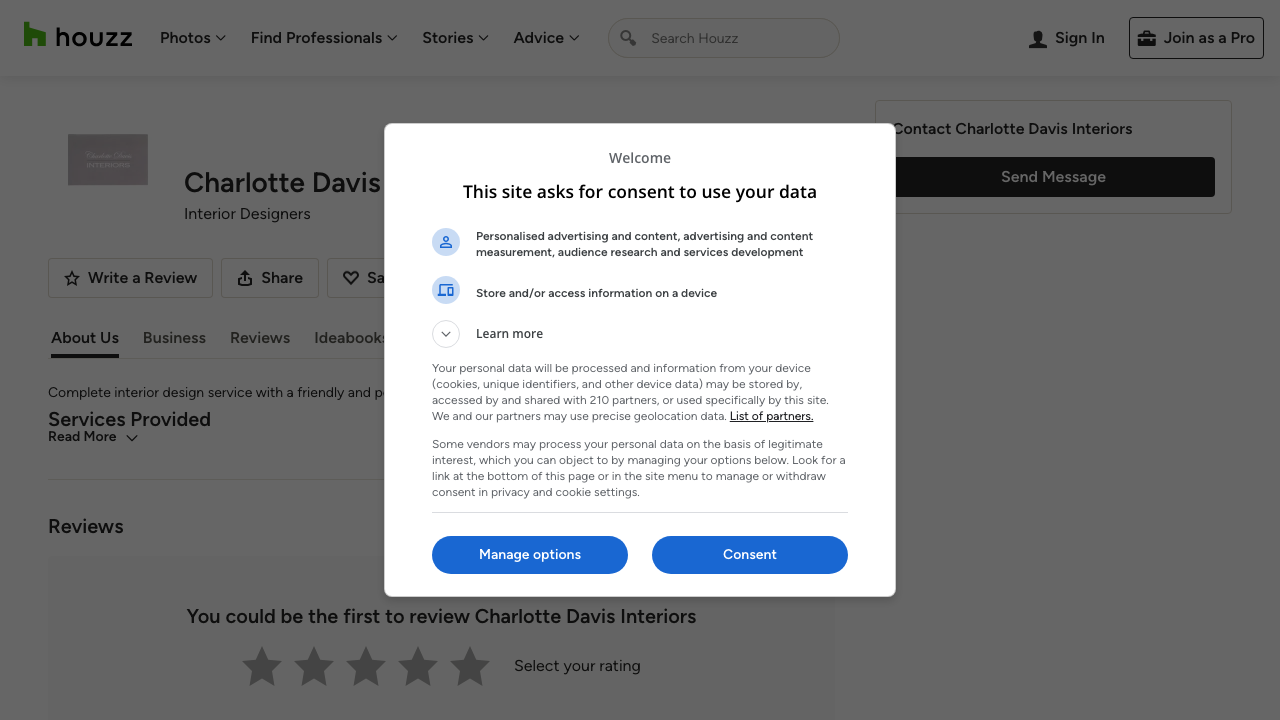1280x720 pixels.
Task: Select the first rating star
Action: pyautogui.click(x=262, y=667)
